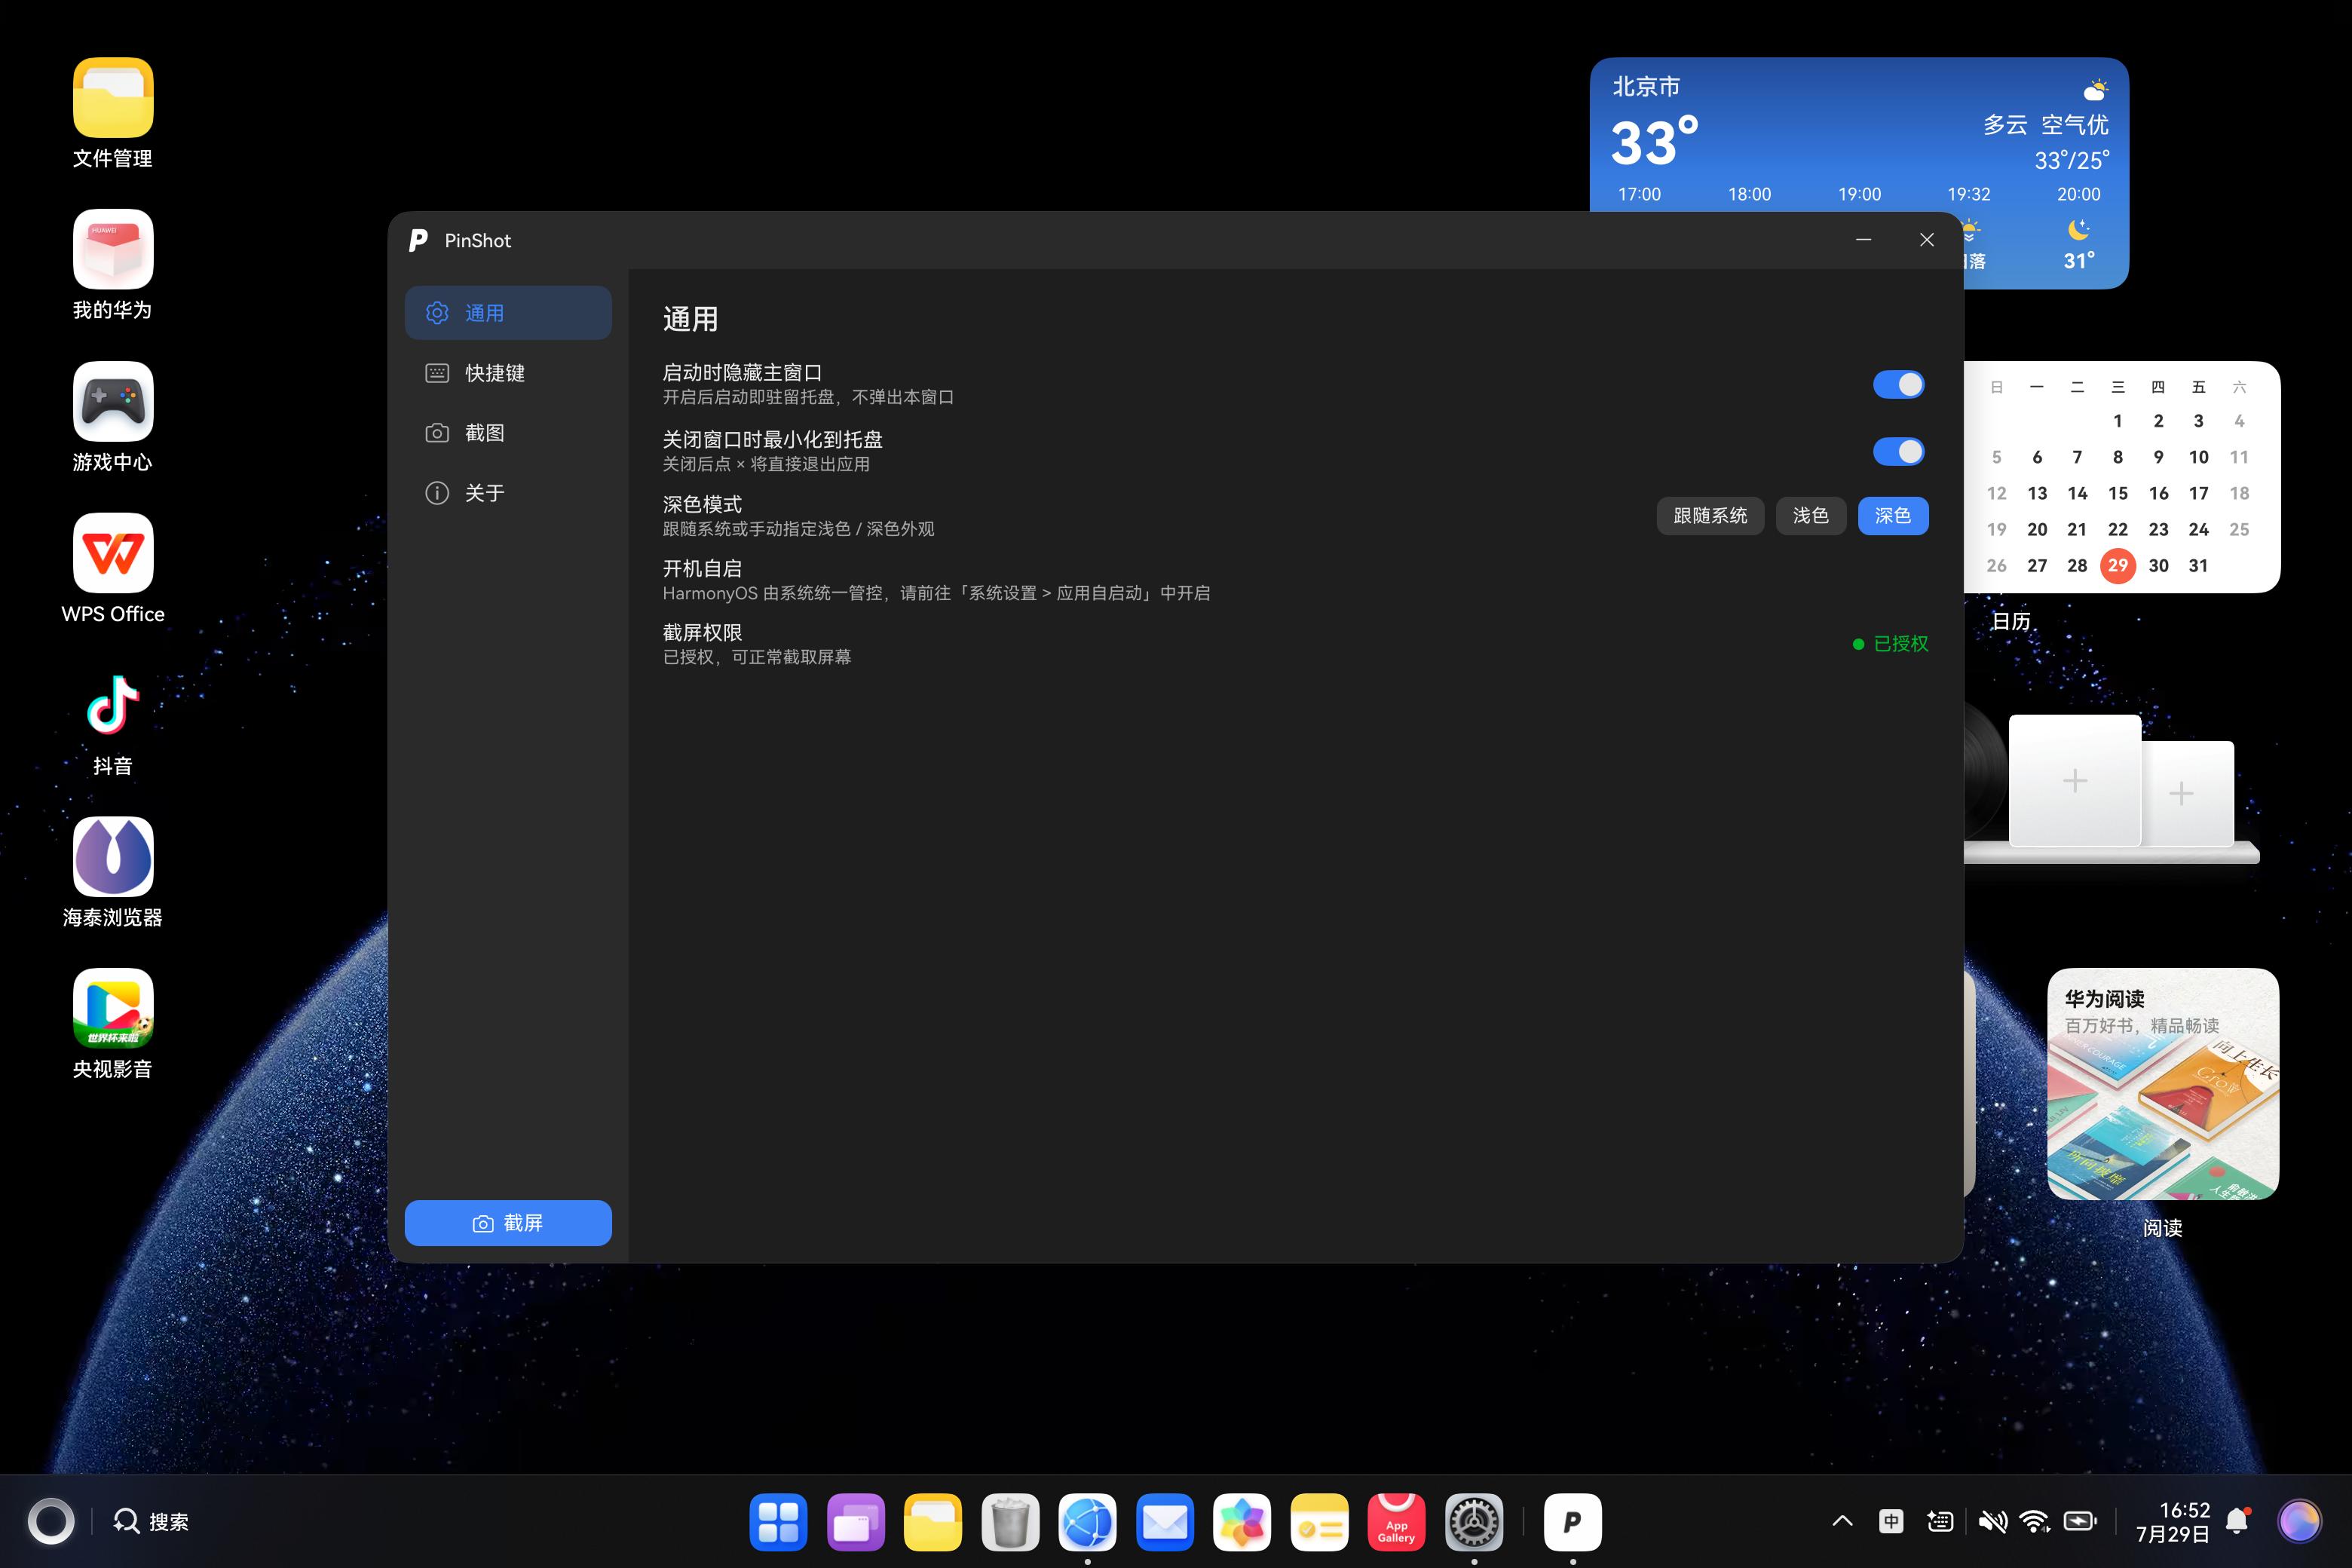Open the 搜索 box in taskbar
Screen dimensions: 2352x1568
[152, 1522]
